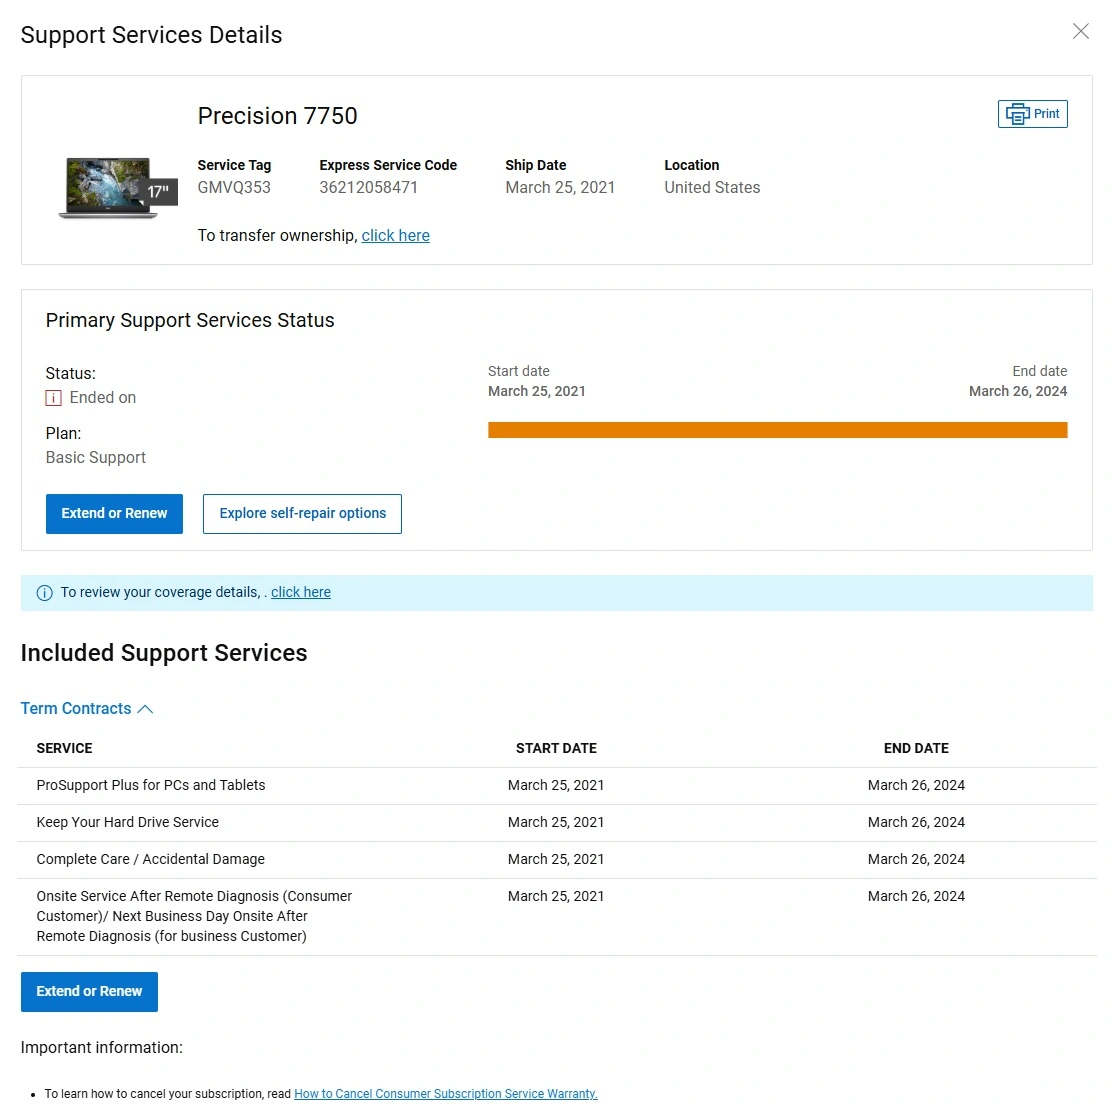Click Extend or Renew below the contracts table

coord(89,992)
